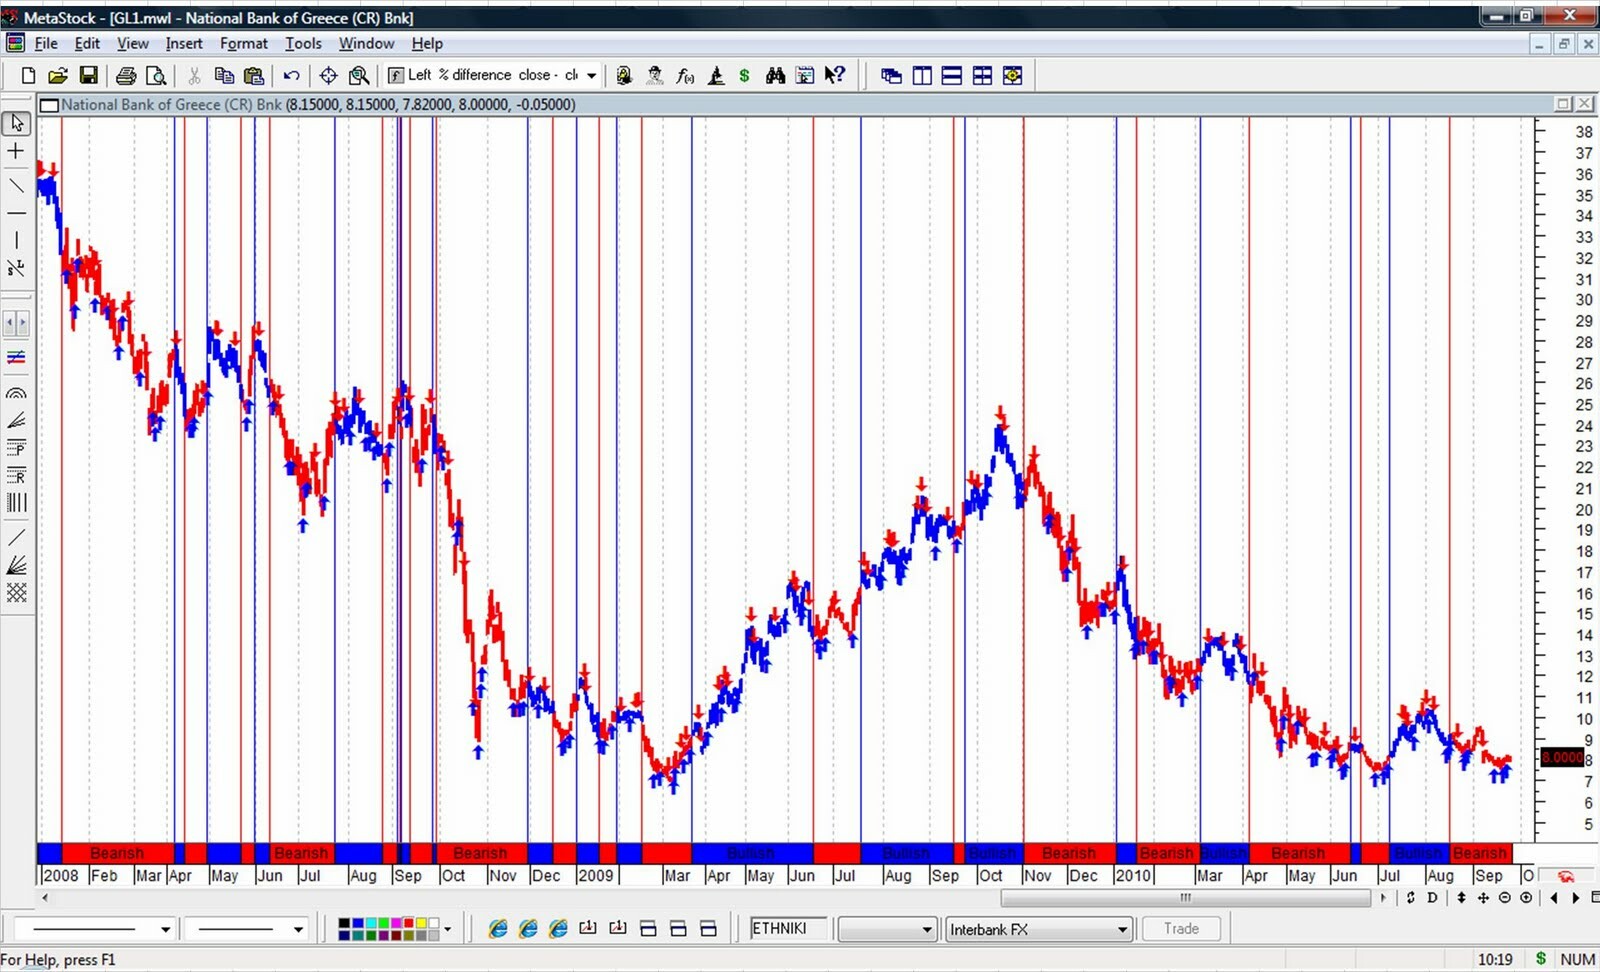Viewport: 1600px width, 972px height.
Task: Select the crosshair tool in the left toolbar
Action: (16, 151)
